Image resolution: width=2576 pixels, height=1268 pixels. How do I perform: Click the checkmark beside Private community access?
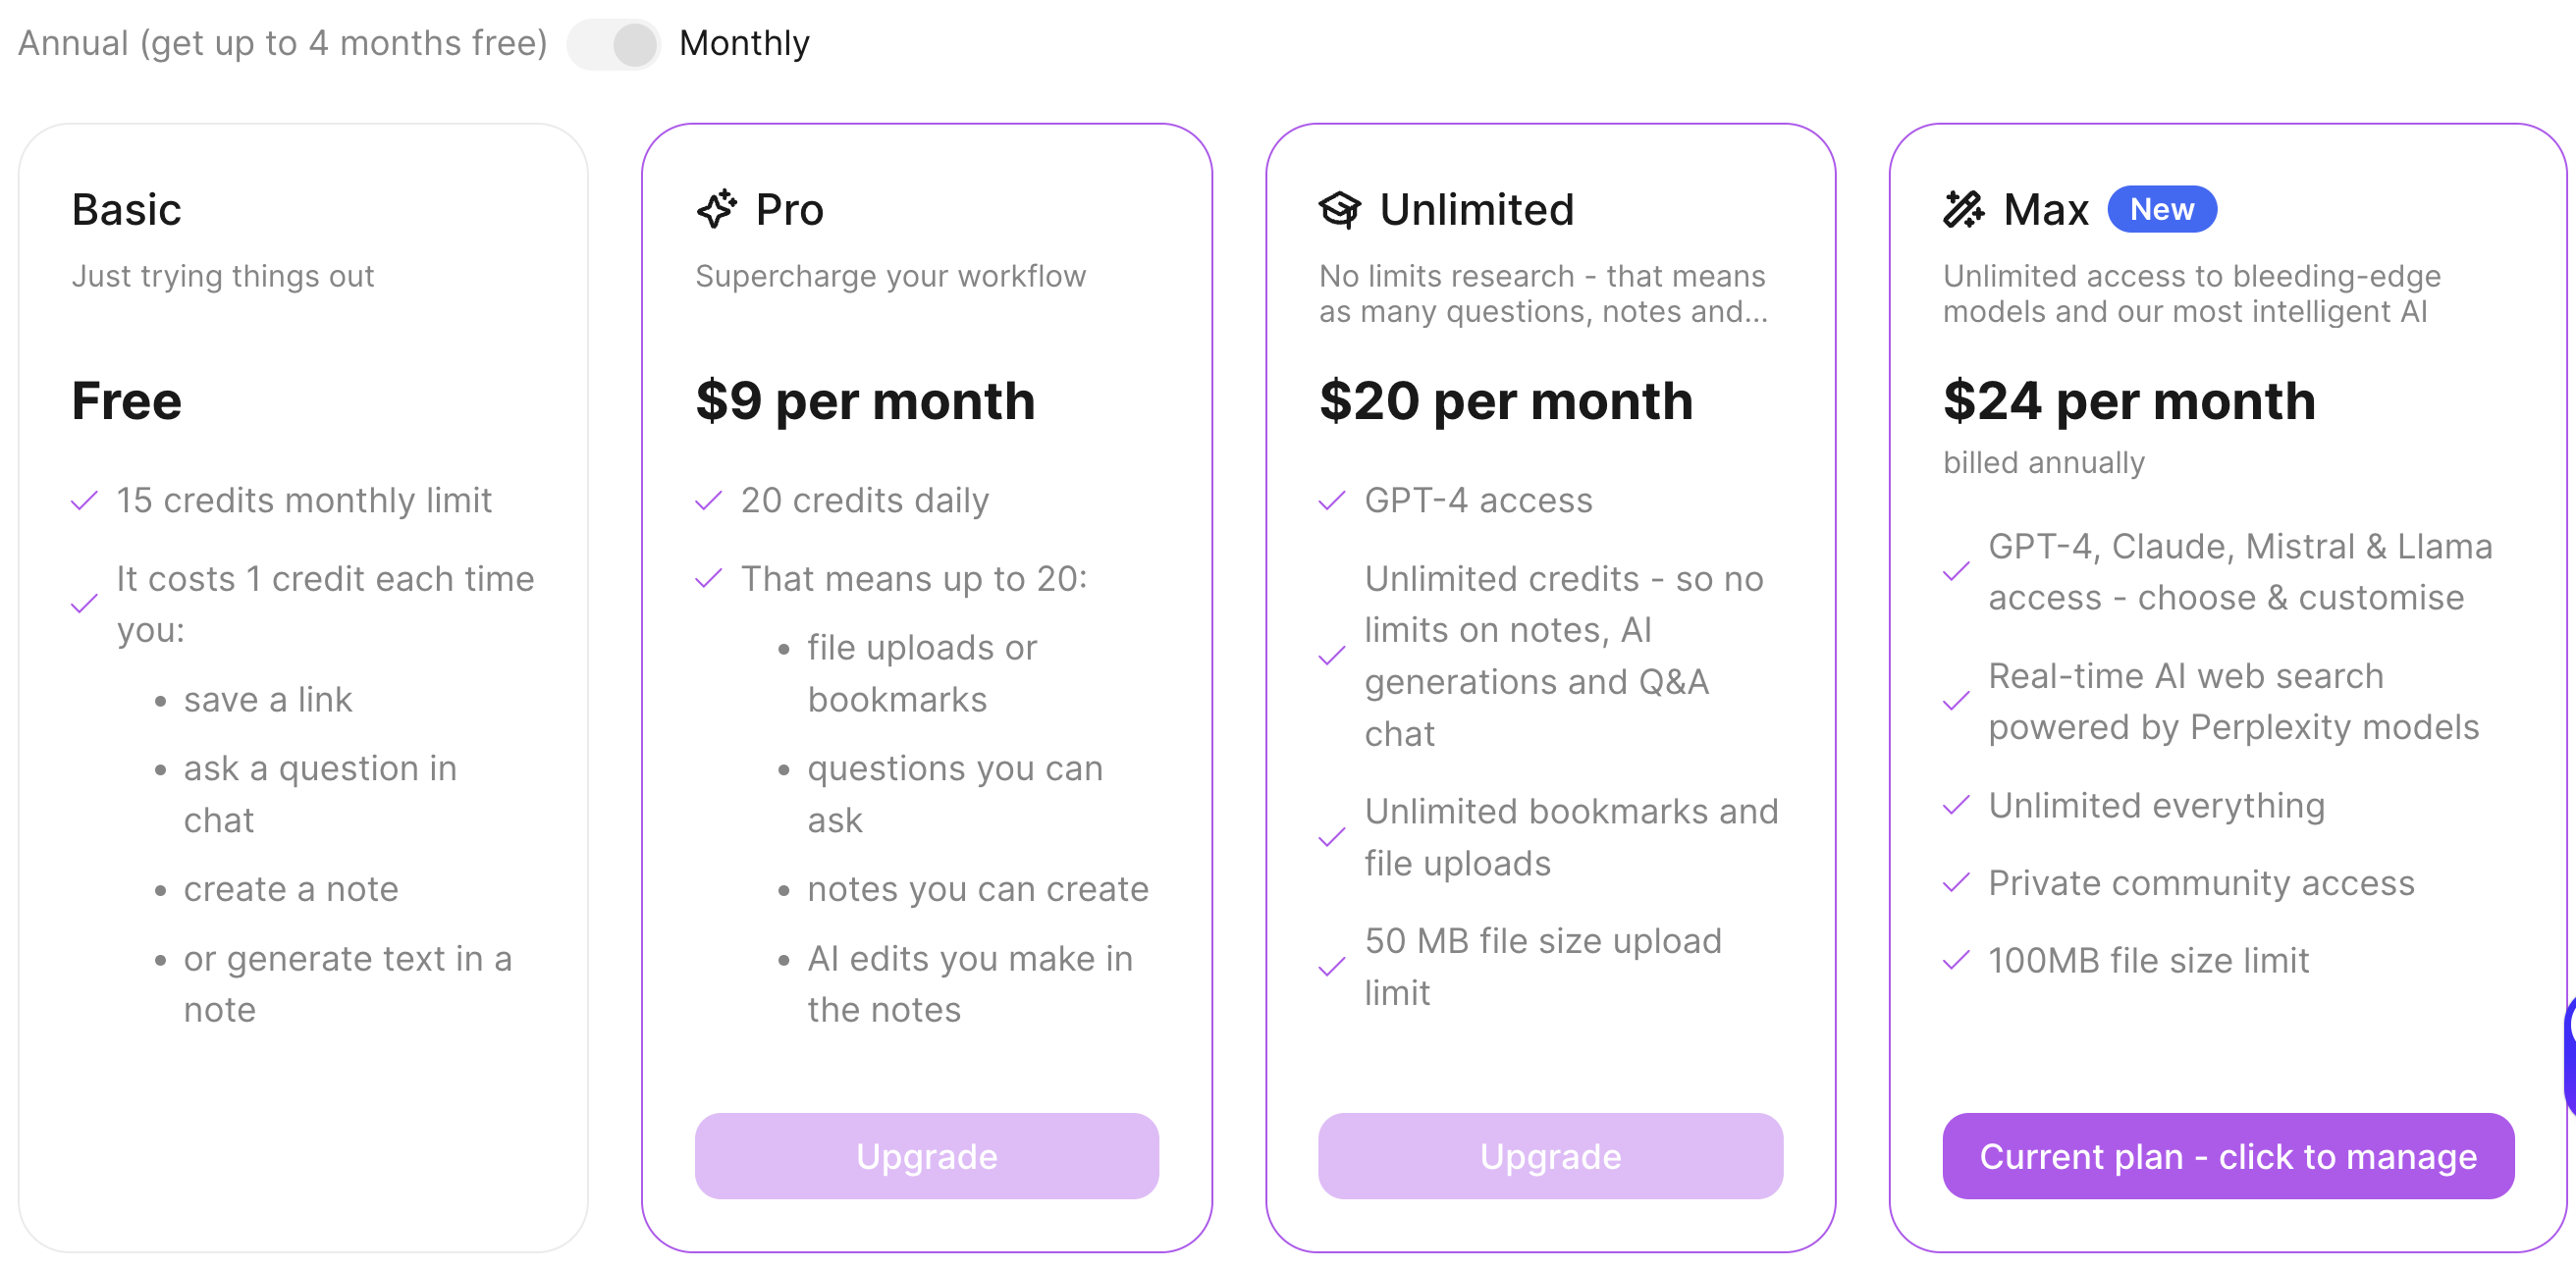[x=1955, y=883]
